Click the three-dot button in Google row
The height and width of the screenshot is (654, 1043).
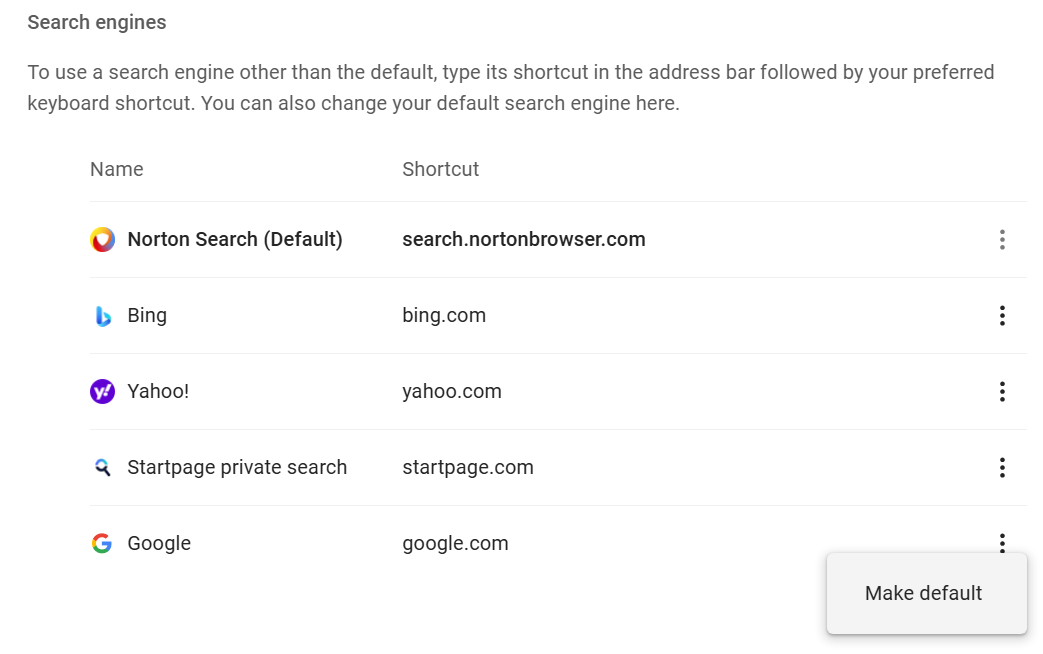point(1002,542)
